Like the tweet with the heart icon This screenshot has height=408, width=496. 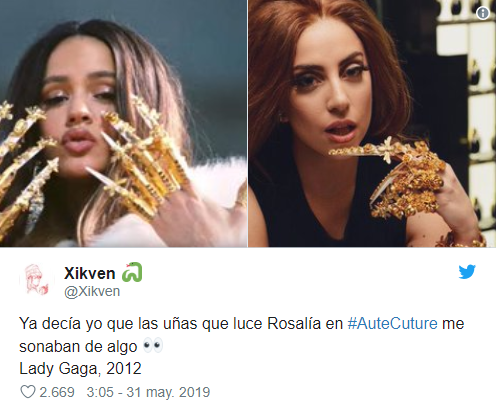28,392
